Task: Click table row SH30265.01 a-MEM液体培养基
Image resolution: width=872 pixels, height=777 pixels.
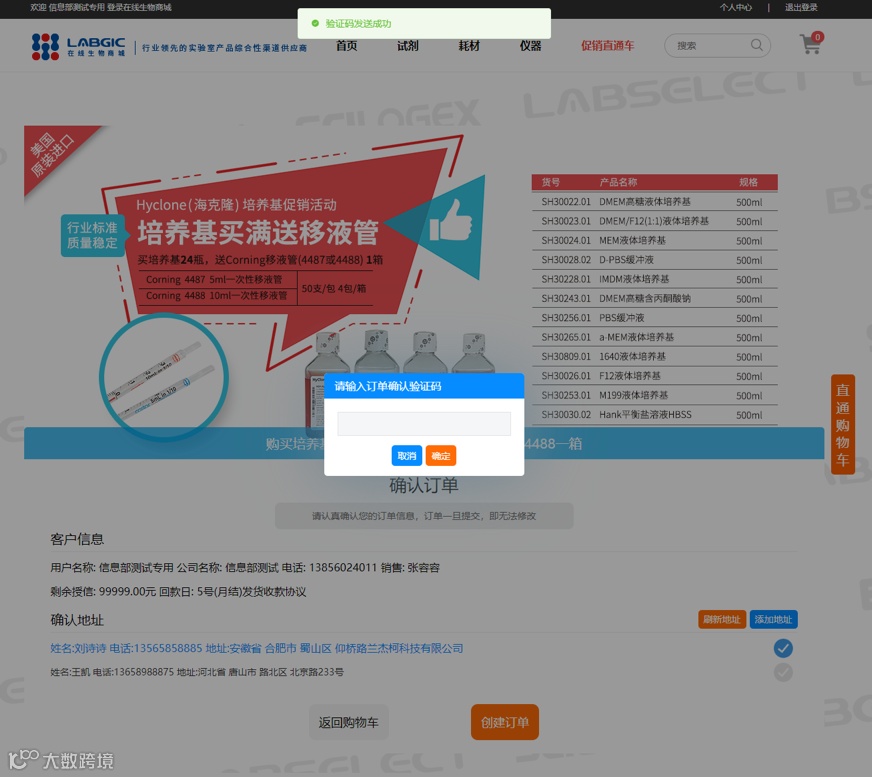Action: [655, 337]
